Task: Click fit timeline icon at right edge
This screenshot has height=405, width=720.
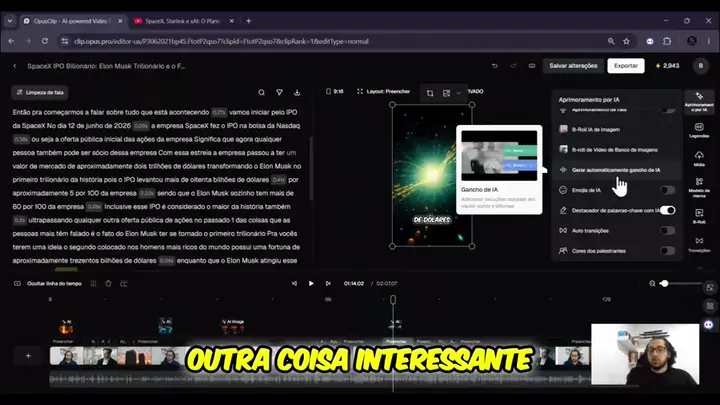Action: tap(710, 288)
